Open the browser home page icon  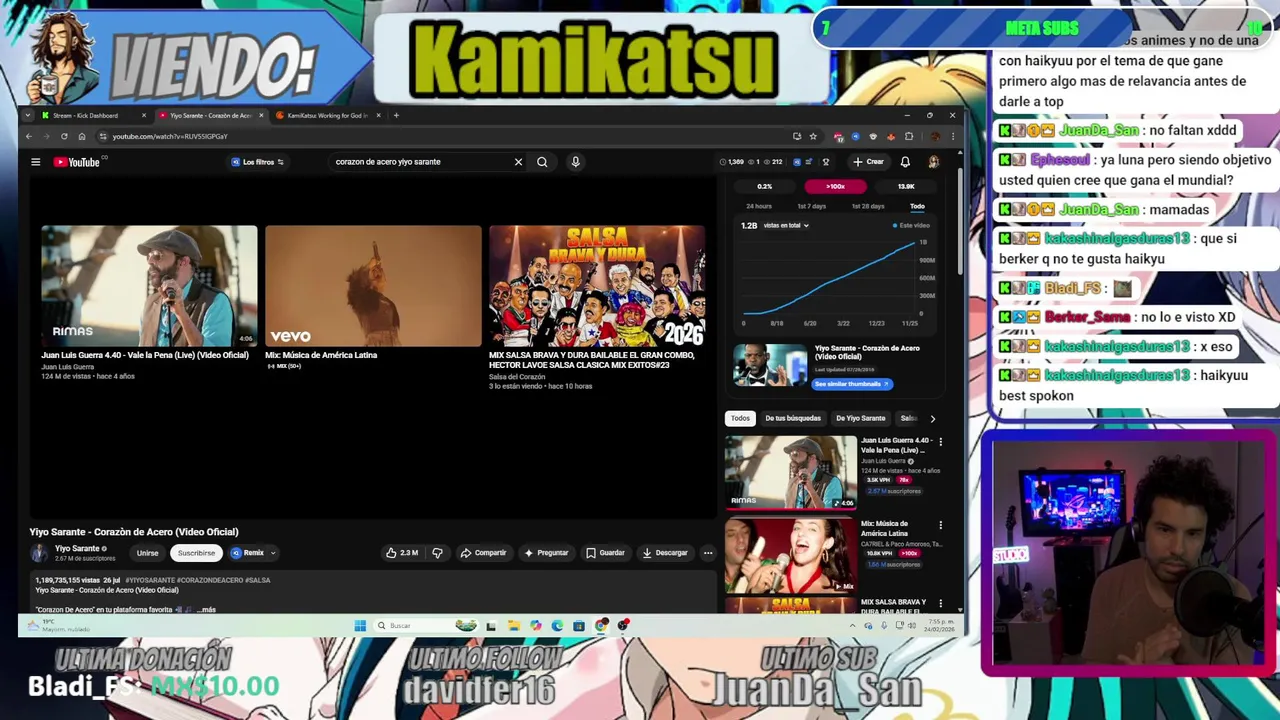(82, 136)
